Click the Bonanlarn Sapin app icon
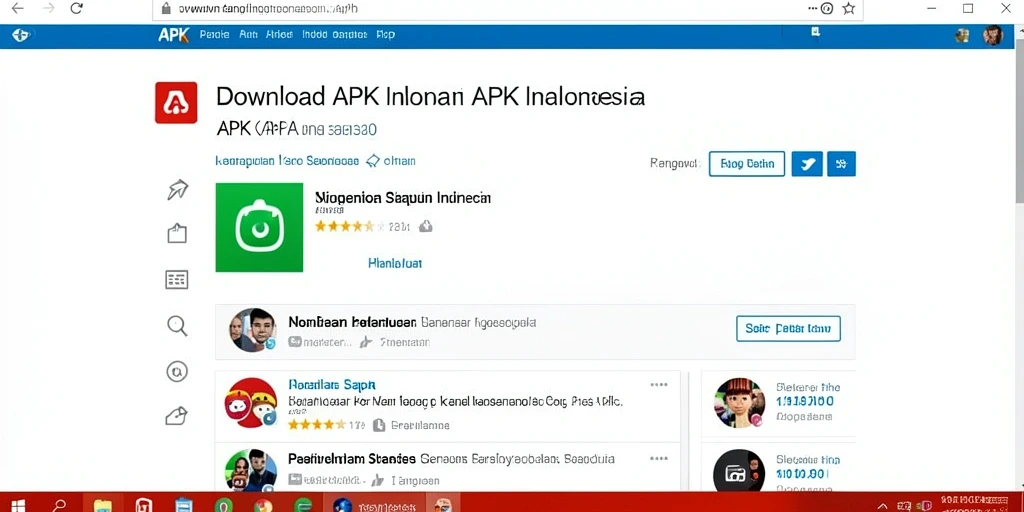The height and width of the screenshot is (512, 1024). tap(251, 403)
